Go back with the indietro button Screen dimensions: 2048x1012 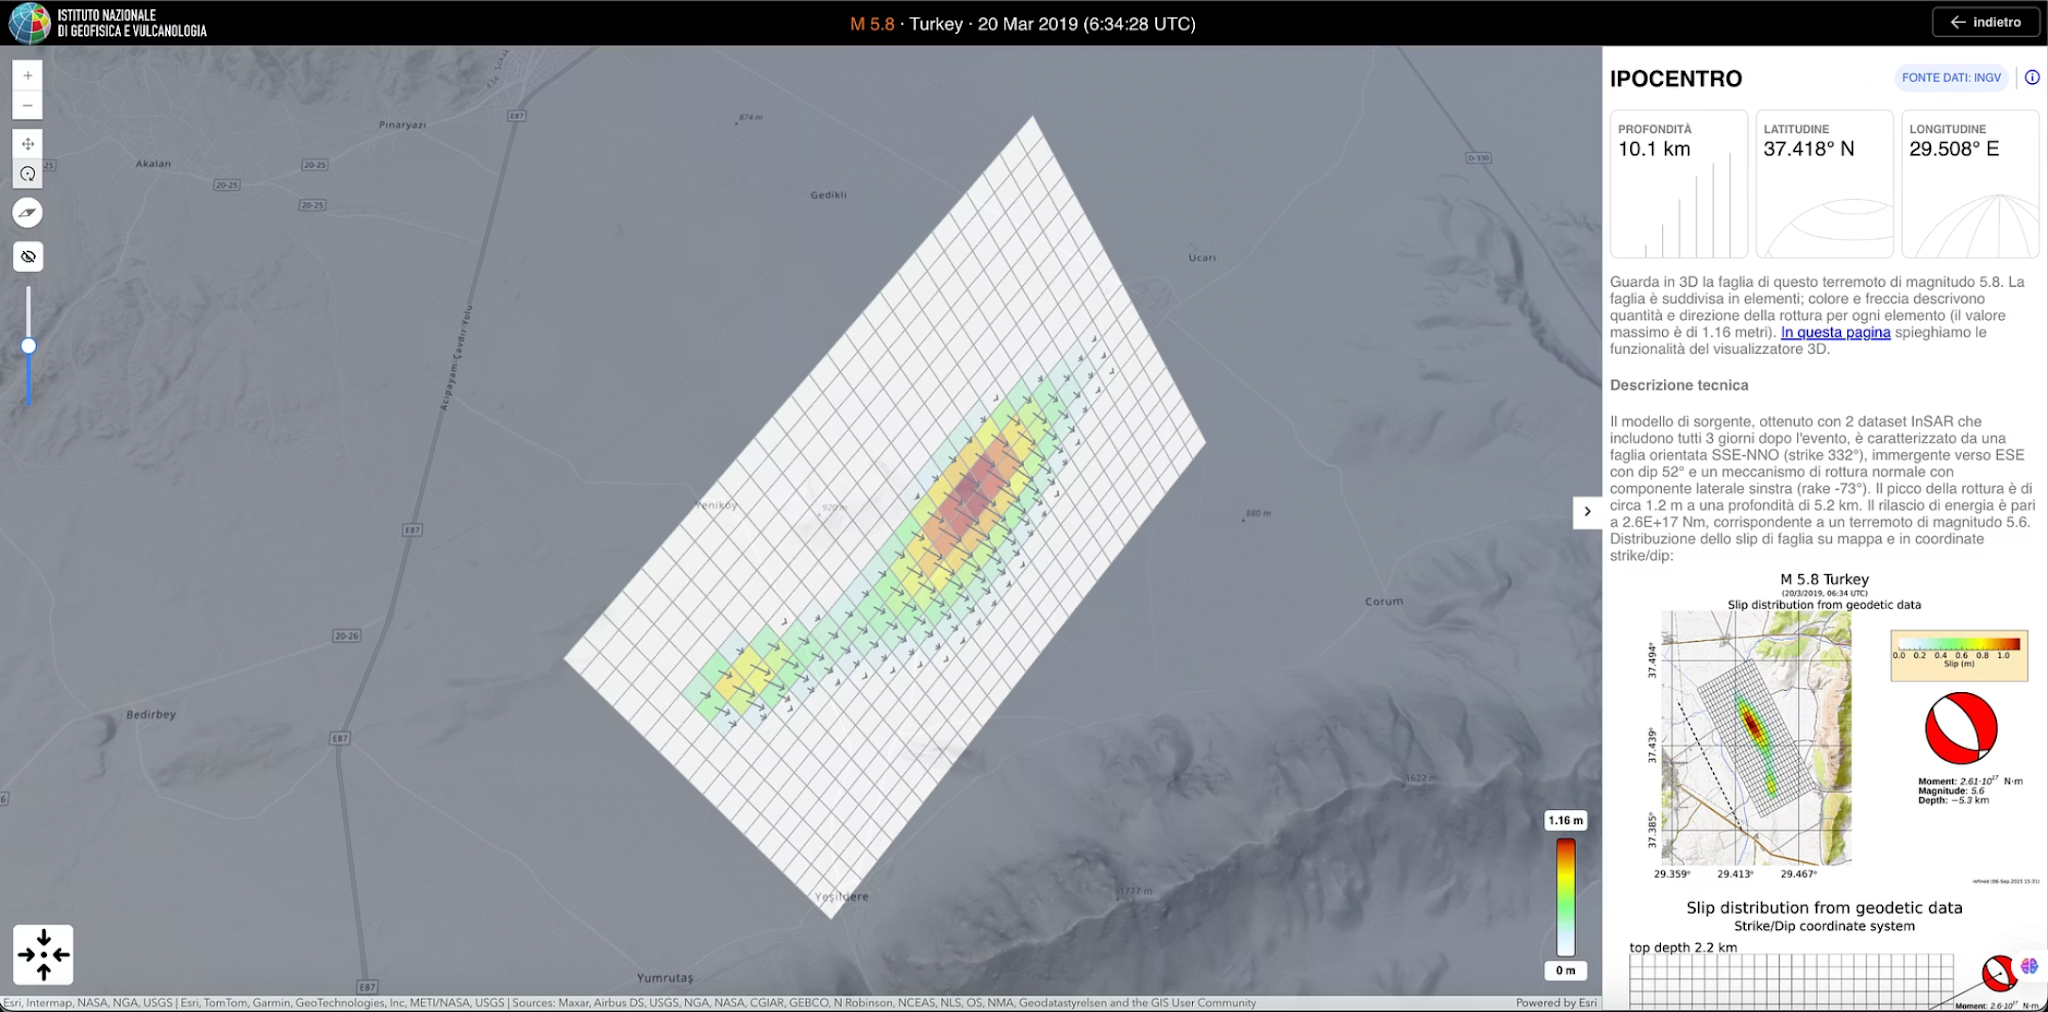[x=1985, y=22]
